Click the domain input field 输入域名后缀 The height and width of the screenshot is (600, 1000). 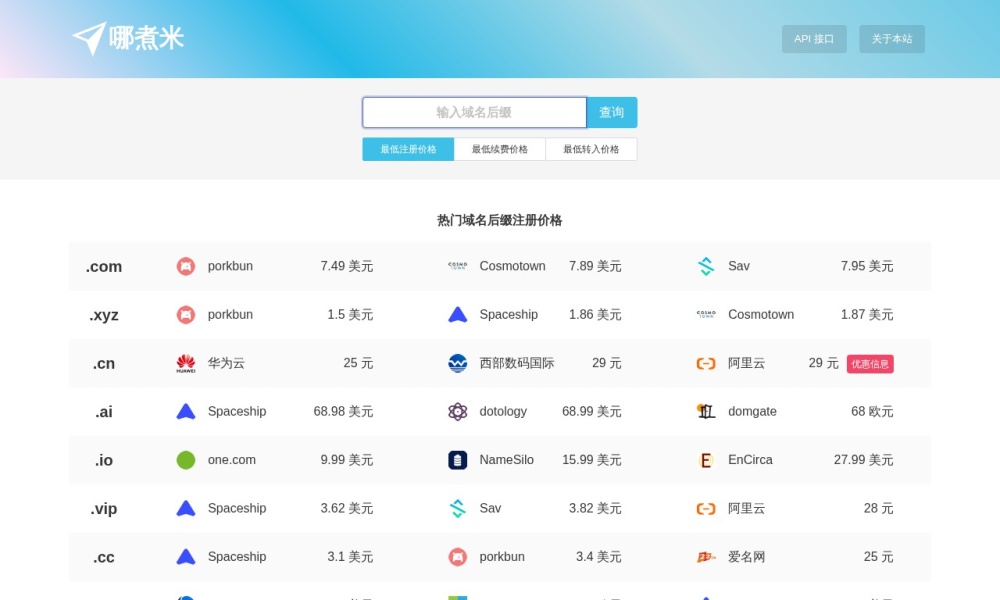pos(474,112)
